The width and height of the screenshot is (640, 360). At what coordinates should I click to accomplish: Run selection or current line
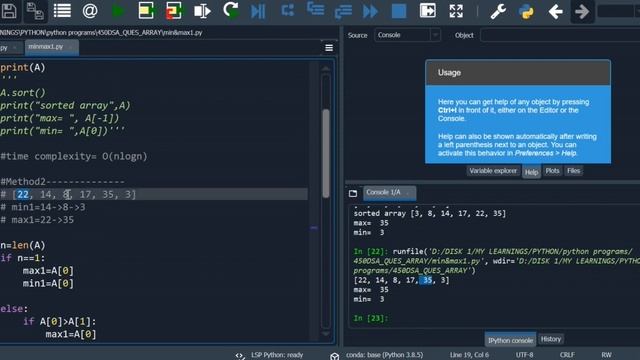click(202, 11)
